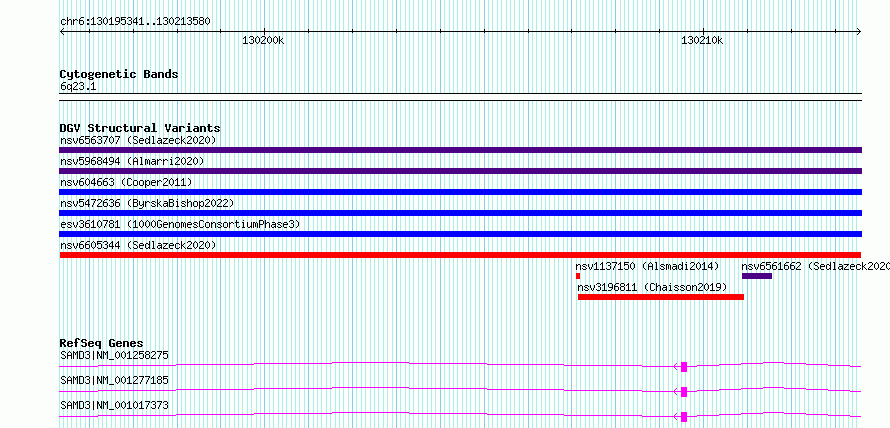
Task: Click the blue bar for nsv5472636
Action: (x=460, y=213)
